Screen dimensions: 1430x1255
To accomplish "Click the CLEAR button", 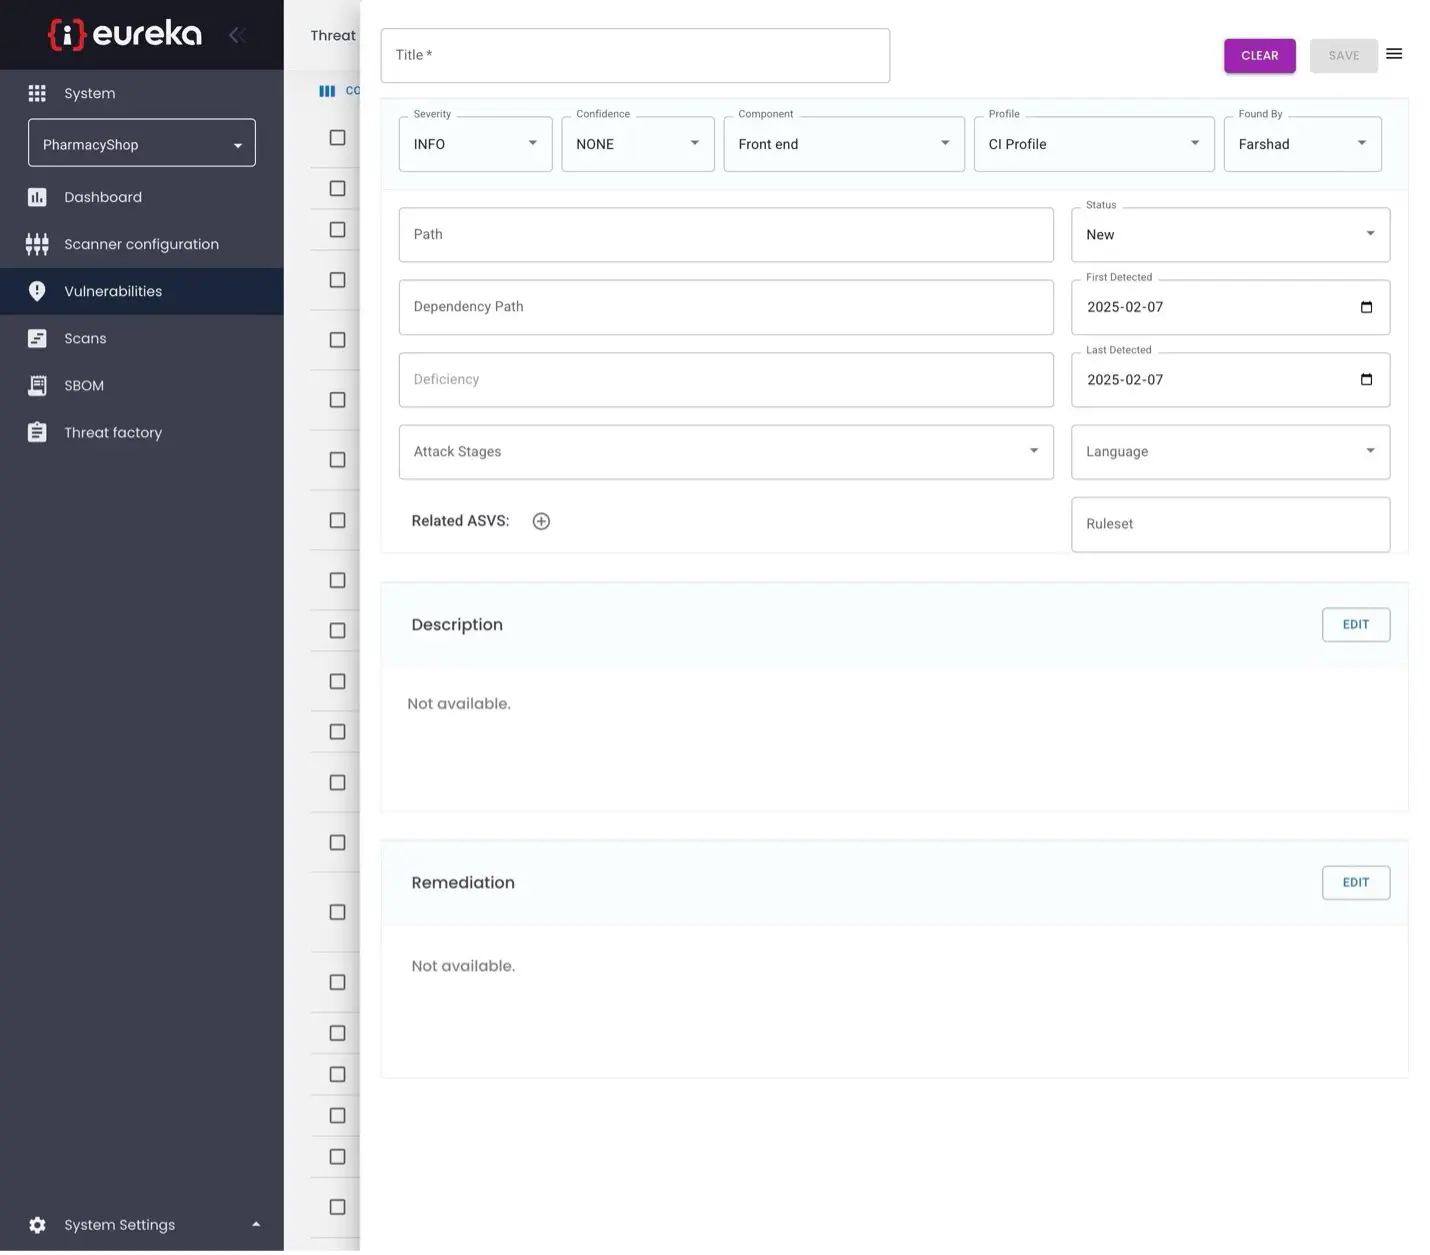I will (x=1259, y=55).
